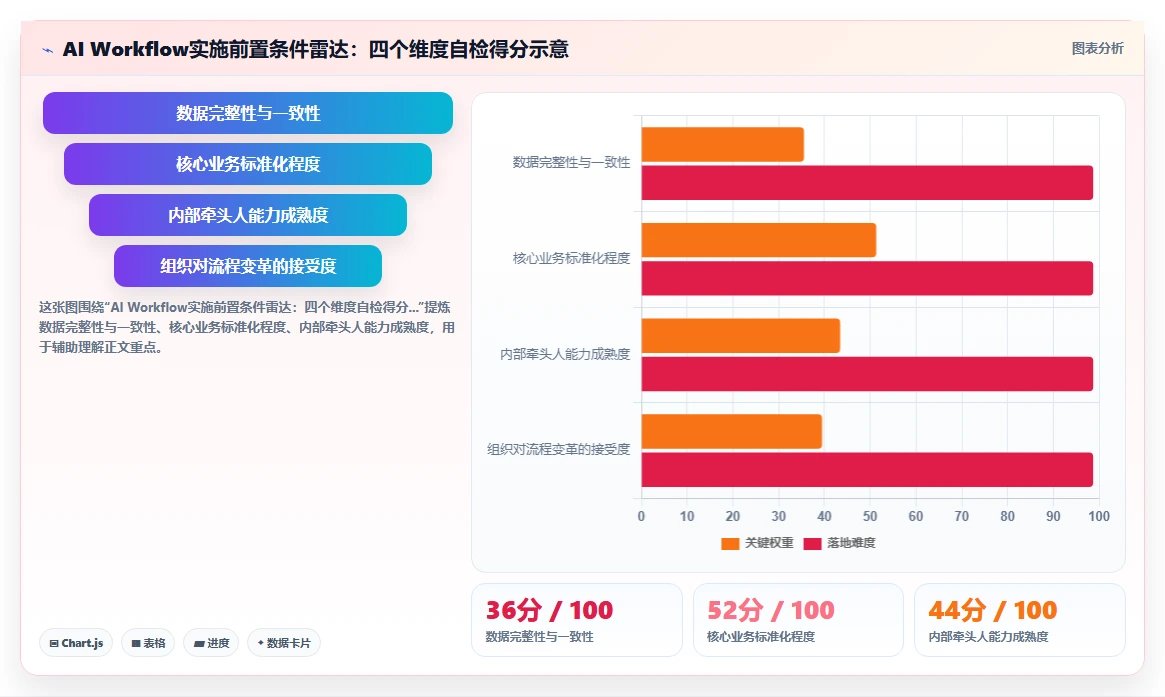Click red bar for 数据完整性与一致性
Screen dimensions: 1165x697
click(x=867, y=183)
